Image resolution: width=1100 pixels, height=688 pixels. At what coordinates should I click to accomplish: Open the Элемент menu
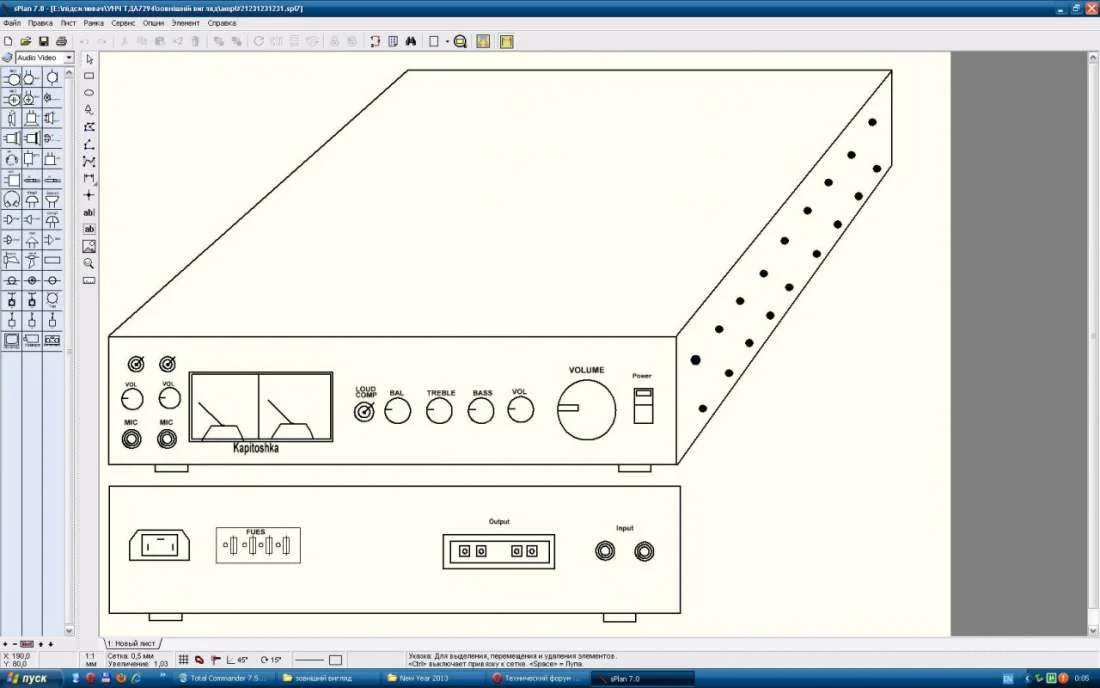point(185,23)
